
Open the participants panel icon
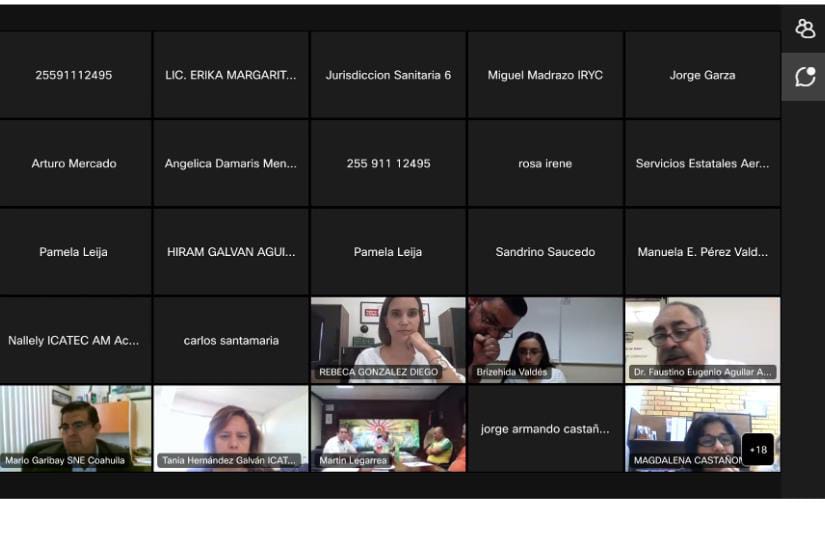point(804,28)
